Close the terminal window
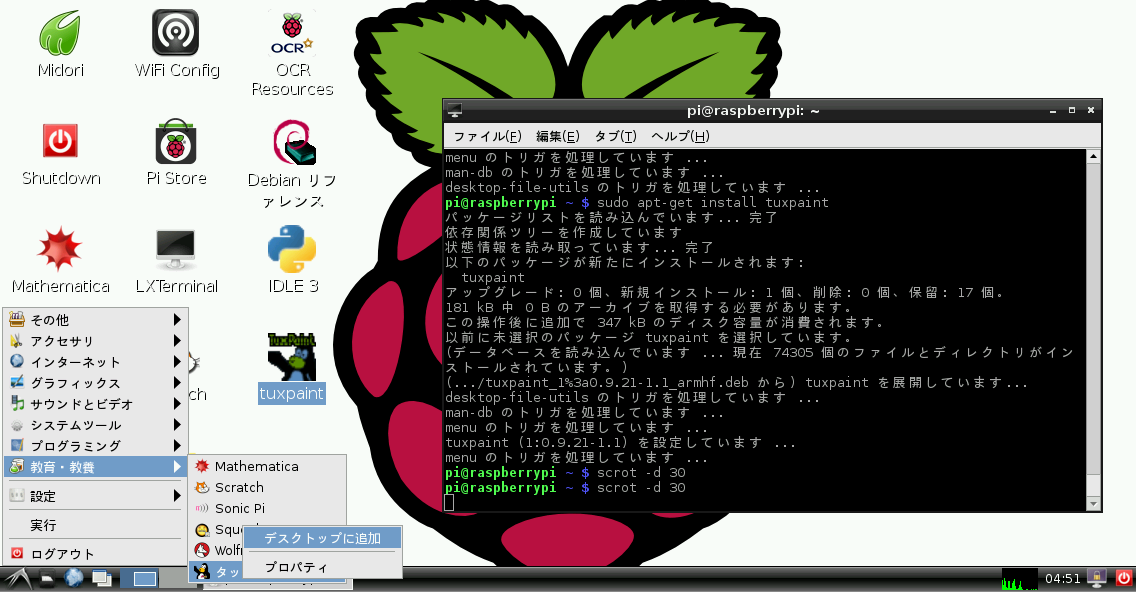This screenshot has height=592, width=1136. 1090,111
